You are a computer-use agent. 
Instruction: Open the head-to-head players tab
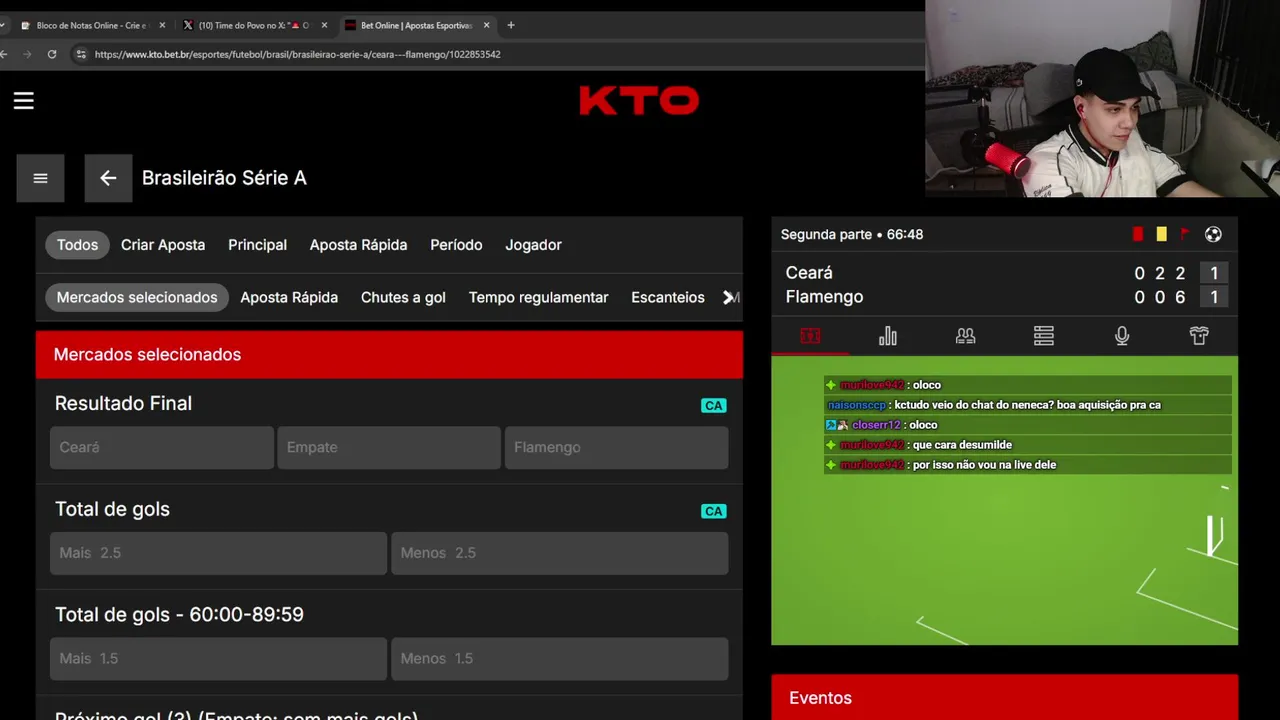click(966, 336)
